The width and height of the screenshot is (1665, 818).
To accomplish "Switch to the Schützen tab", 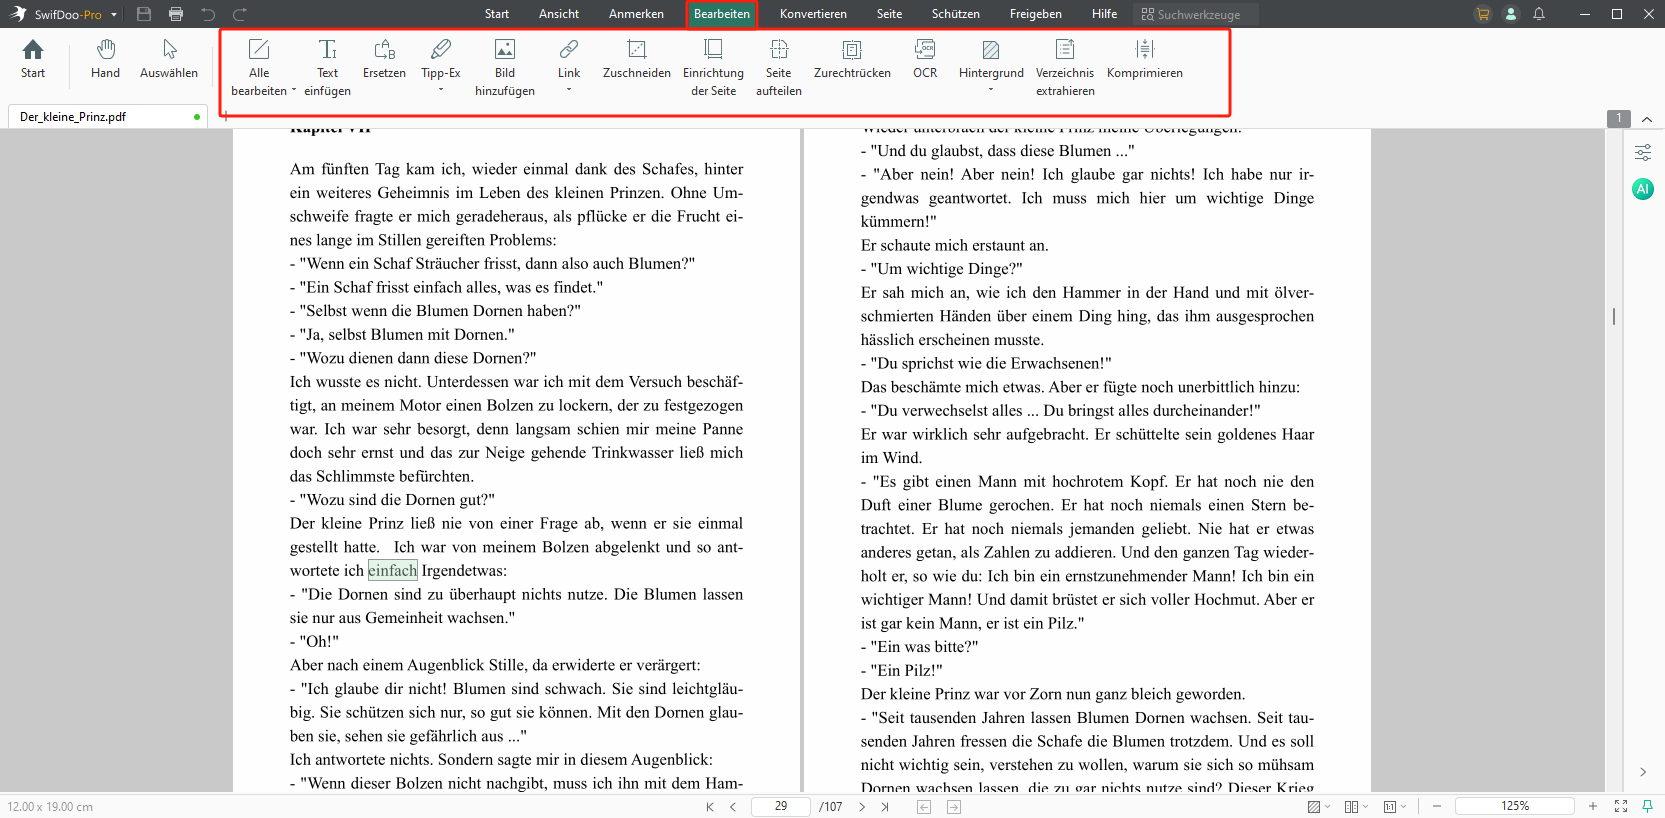I will pos(956,14).
